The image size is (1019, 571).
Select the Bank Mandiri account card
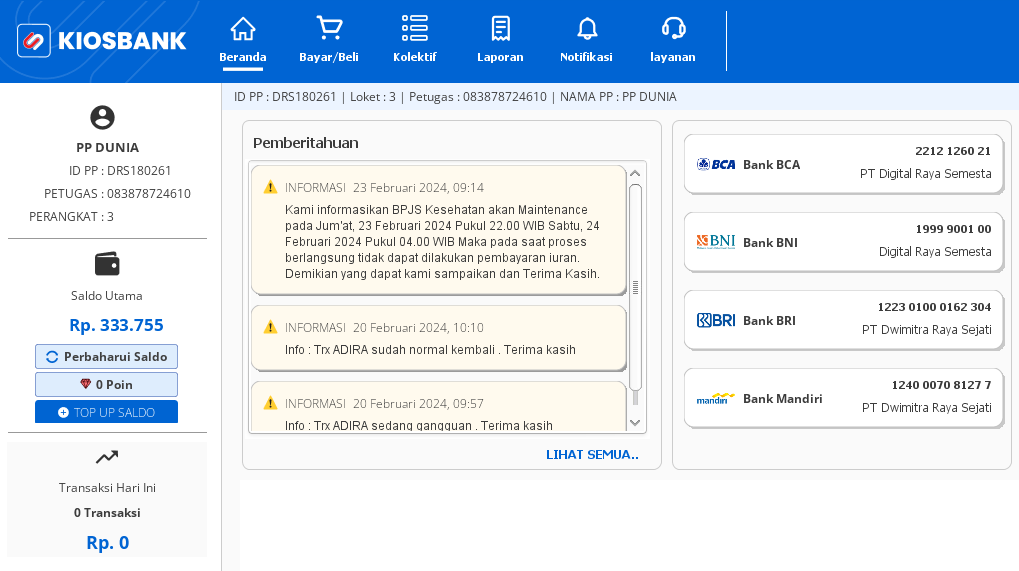click(x=844, y=398)
